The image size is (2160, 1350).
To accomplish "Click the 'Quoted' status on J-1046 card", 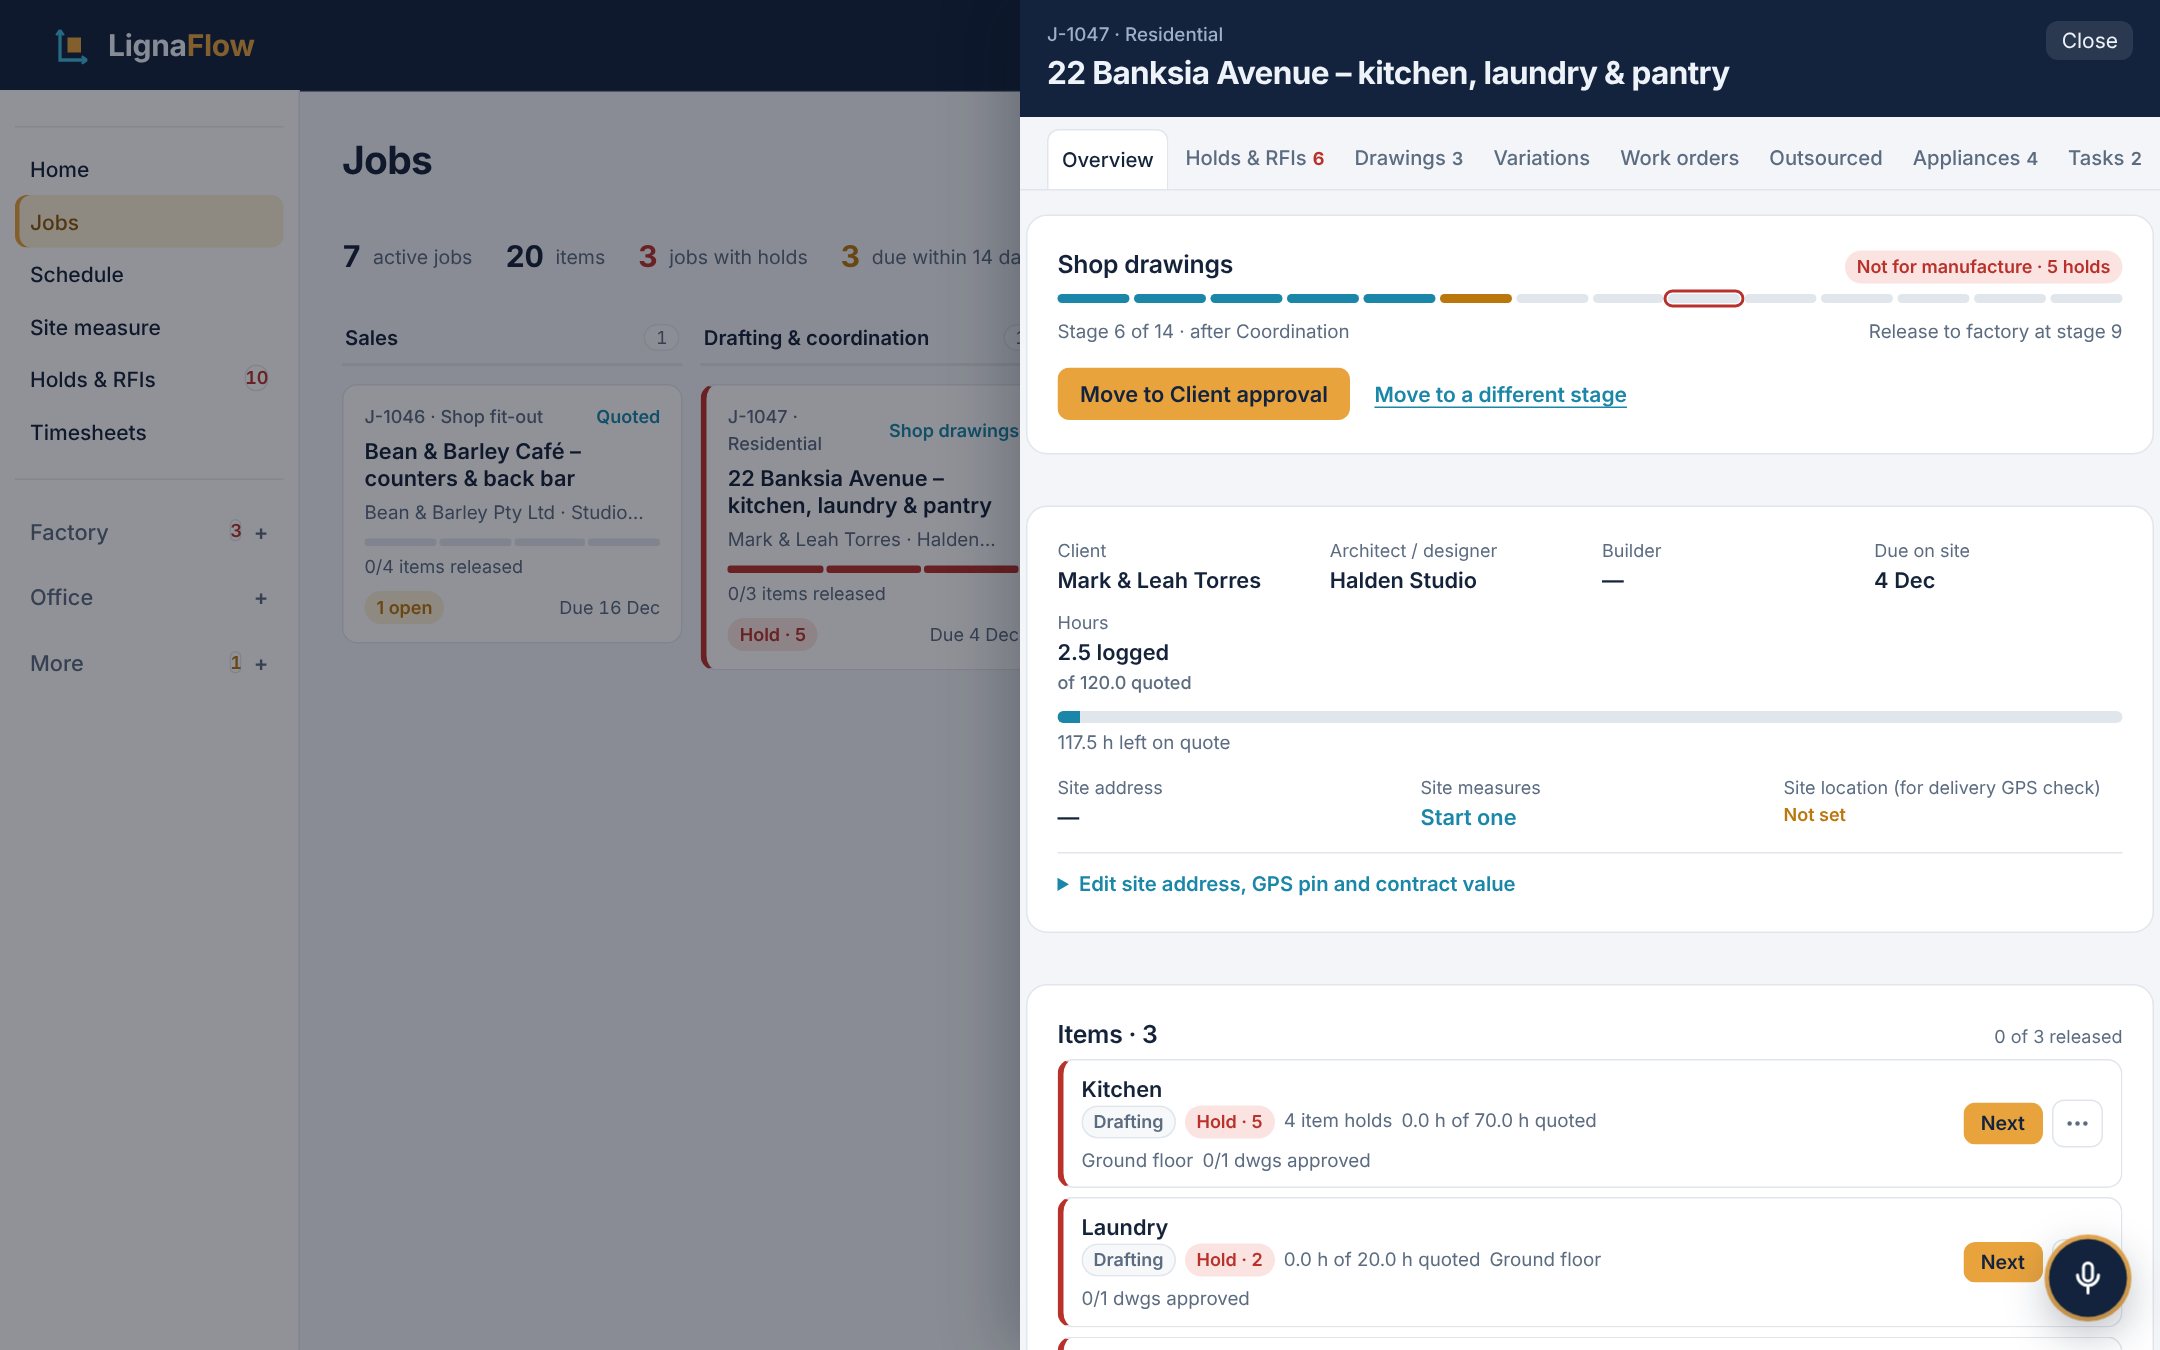I will click(628, 417).
